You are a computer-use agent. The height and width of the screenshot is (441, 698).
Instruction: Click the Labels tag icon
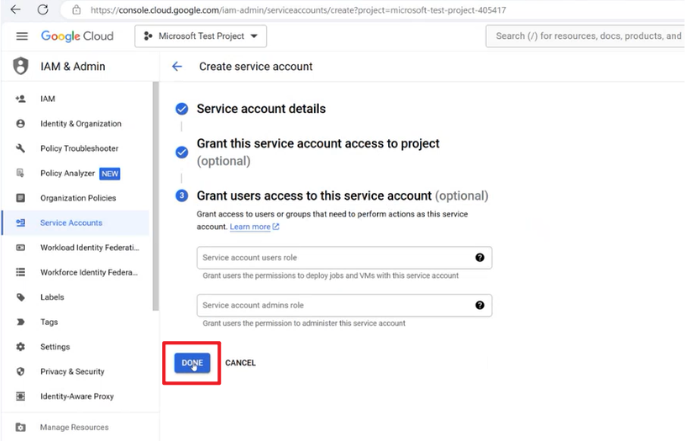click(x=20, y=297)
